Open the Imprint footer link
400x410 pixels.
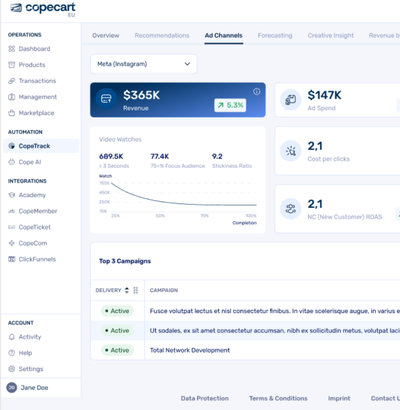click(339, 398)
